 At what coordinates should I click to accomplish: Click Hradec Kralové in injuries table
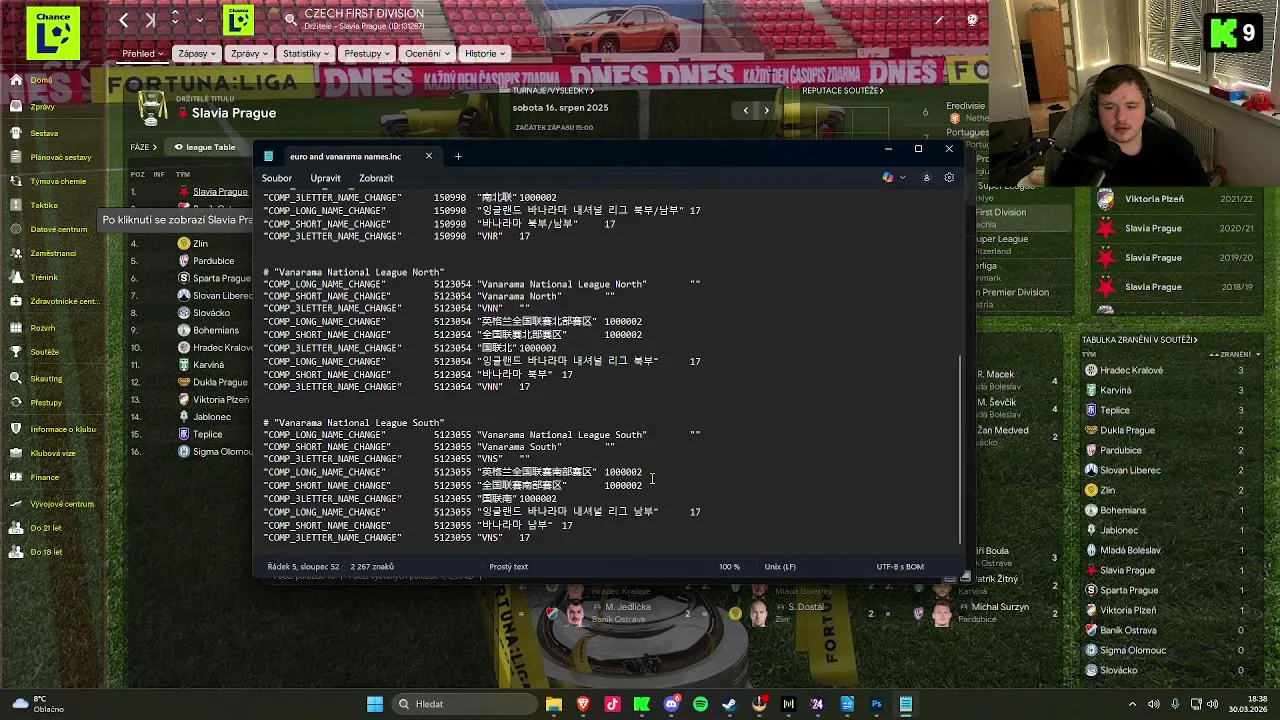(x=1131, y=370)
